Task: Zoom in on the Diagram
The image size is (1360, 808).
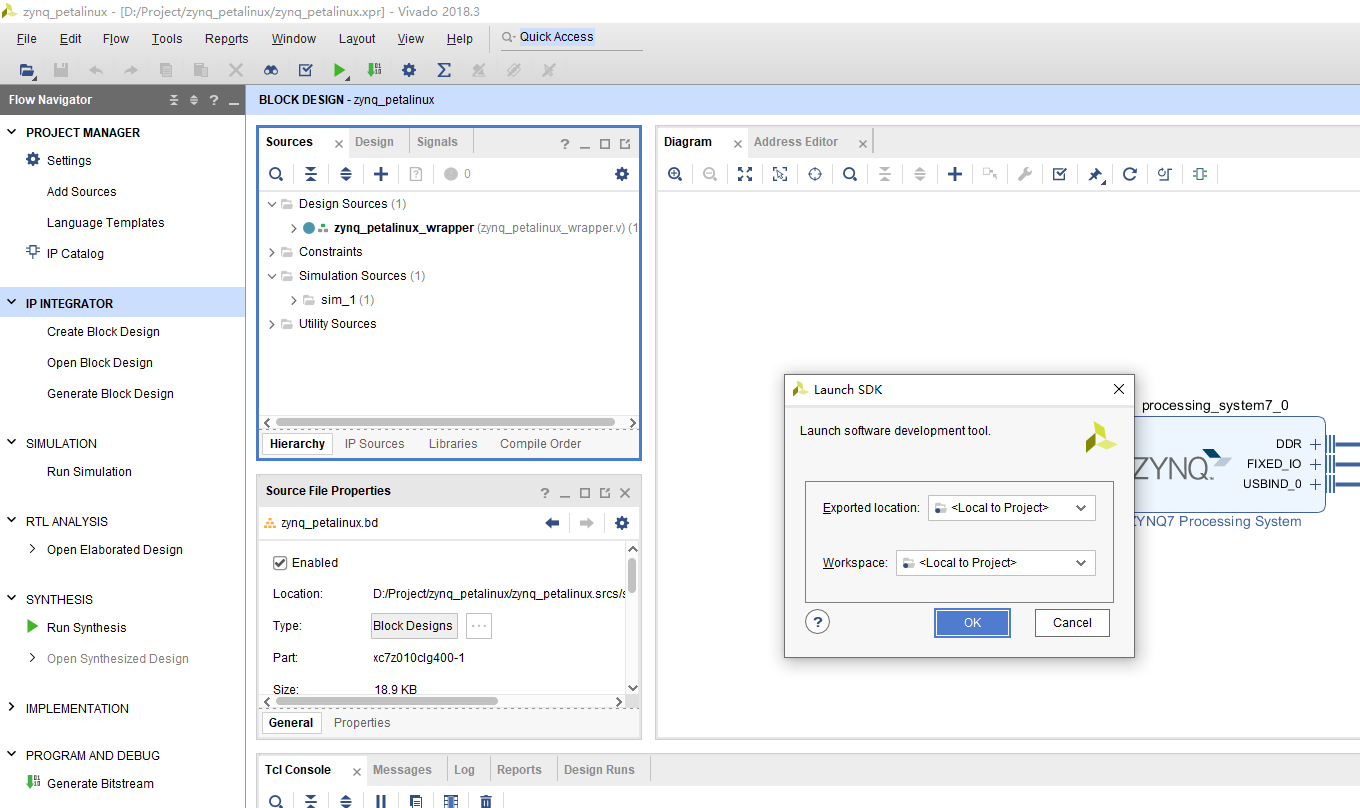Action: pyautogui.click(x=675, y=174)
